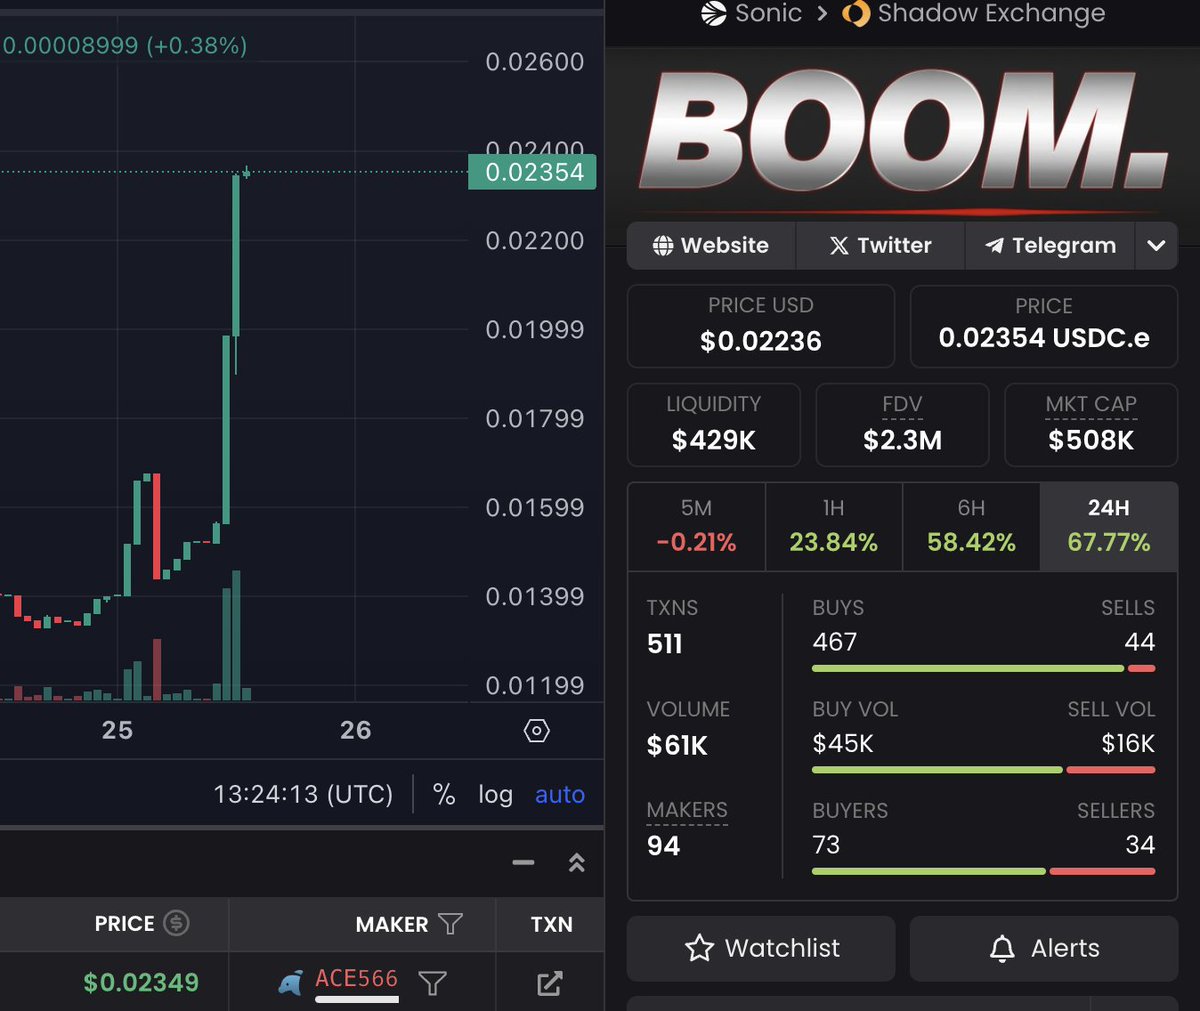Click the LIQUIDITY $429K box
This screenshot has width=1200, height=1011.
[714, 424]
